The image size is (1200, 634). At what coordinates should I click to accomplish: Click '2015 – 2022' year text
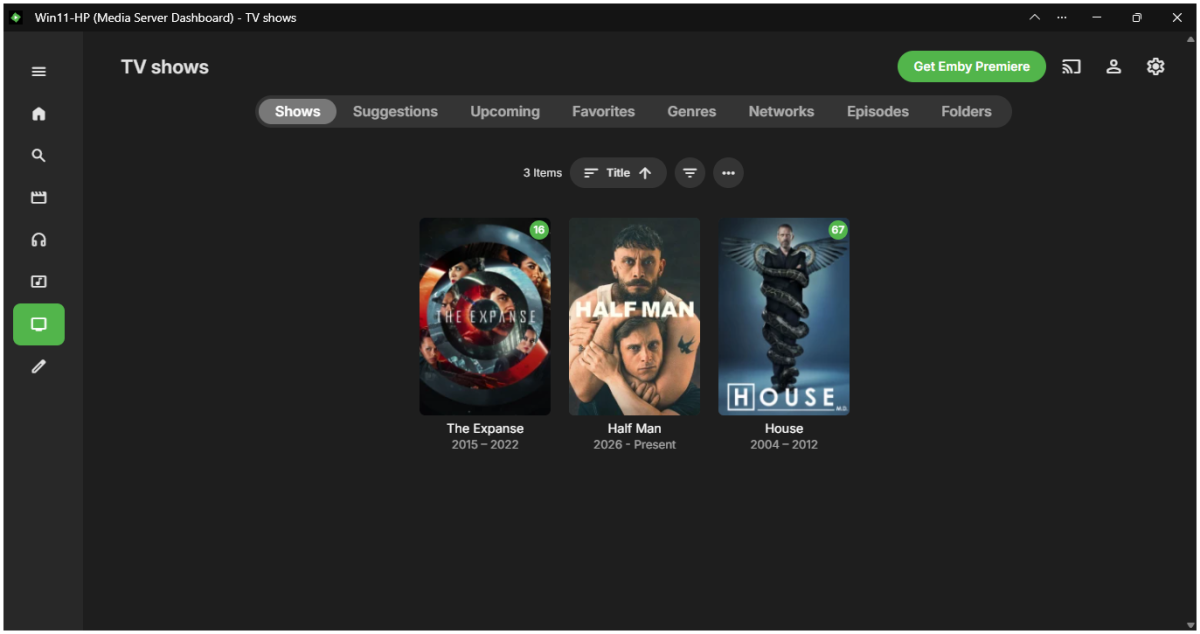tap(485, 445)
